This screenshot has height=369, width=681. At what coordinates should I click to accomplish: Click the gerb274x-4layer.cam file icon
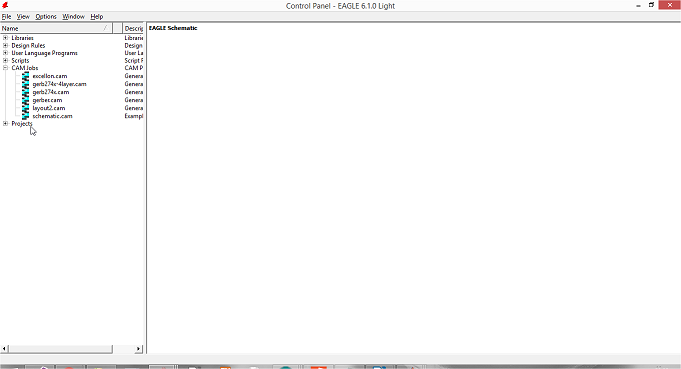click(26, 84)
